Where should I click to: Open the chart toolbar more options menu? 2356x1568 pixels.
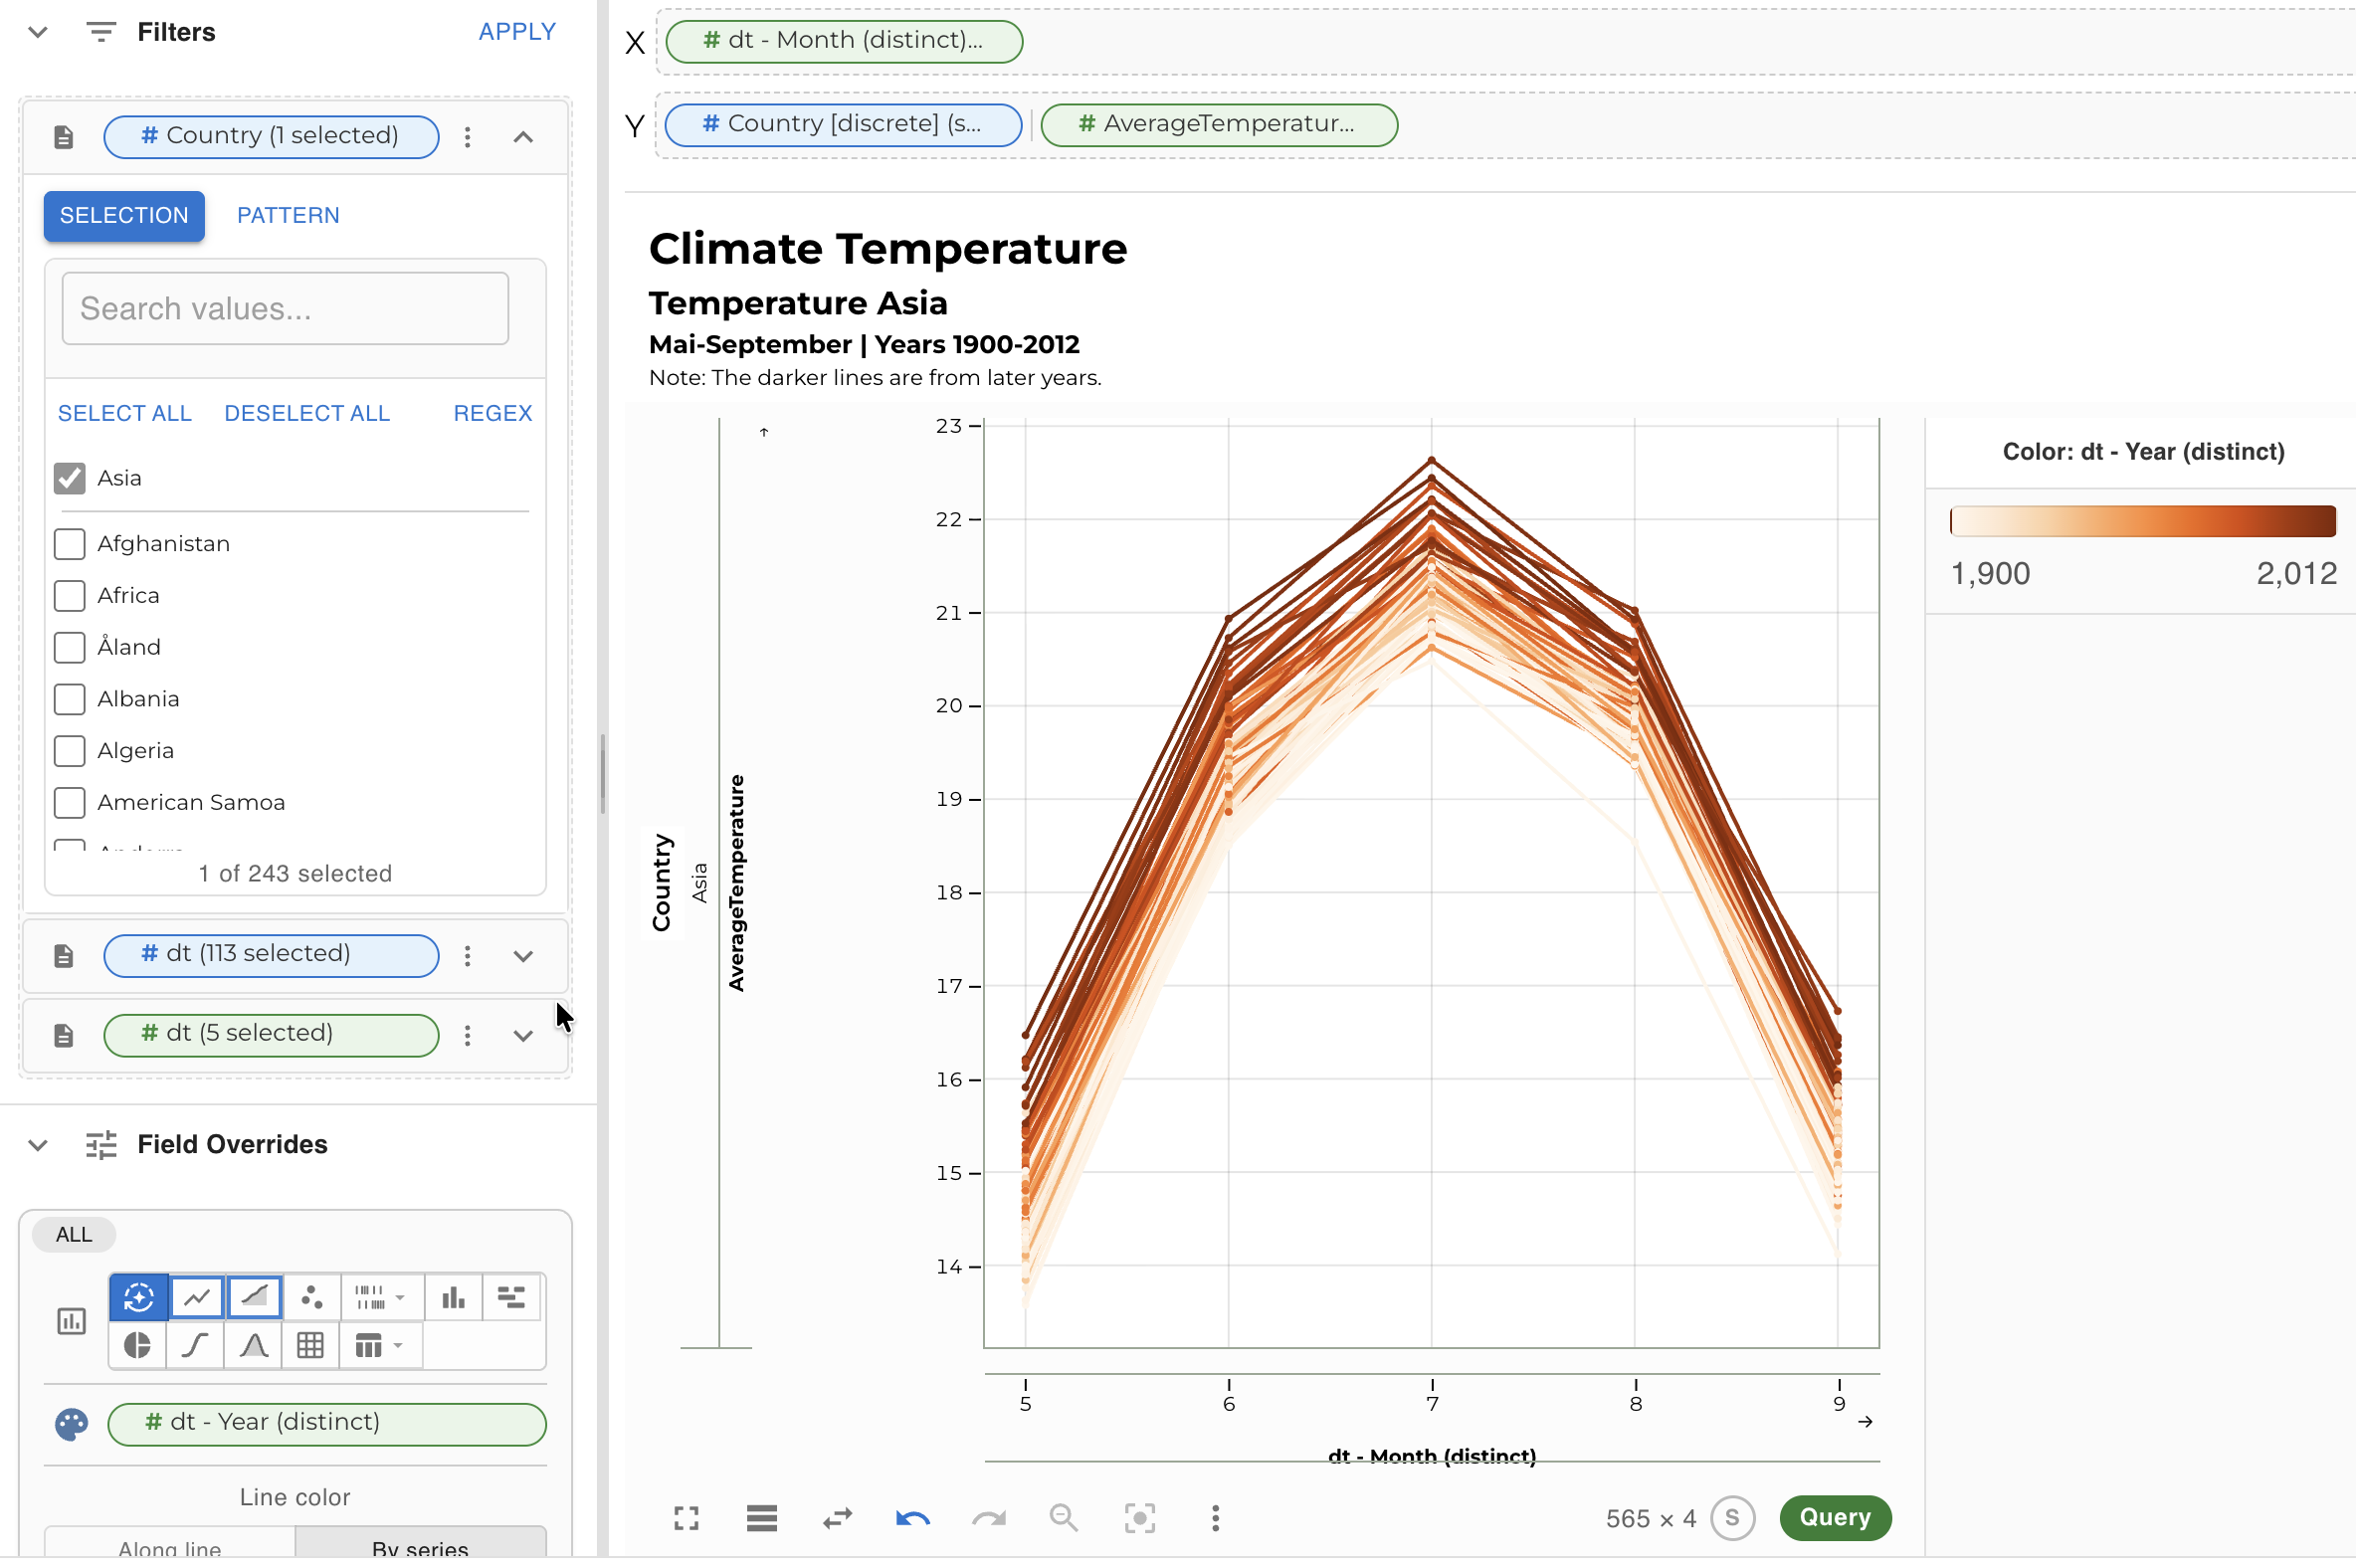point(1216,1519)
